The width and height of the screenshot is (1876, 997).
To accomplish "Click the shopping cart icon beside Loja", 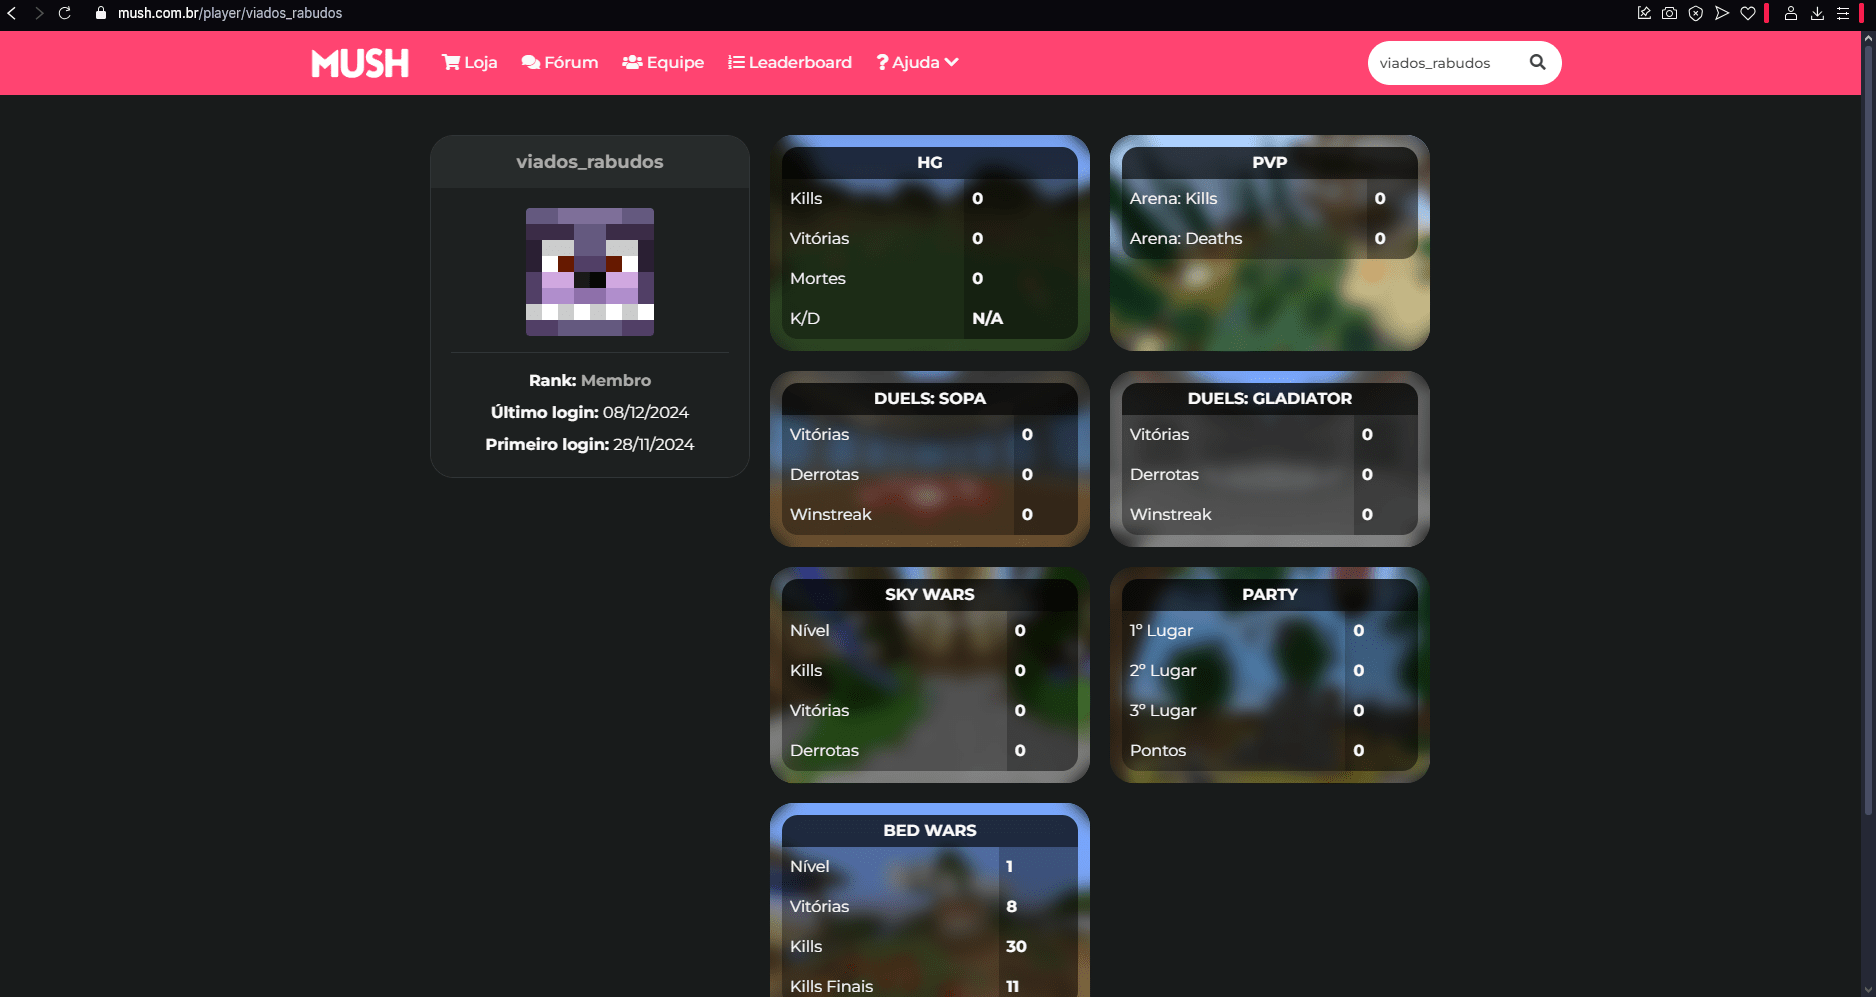I will (x=451, y=62).
